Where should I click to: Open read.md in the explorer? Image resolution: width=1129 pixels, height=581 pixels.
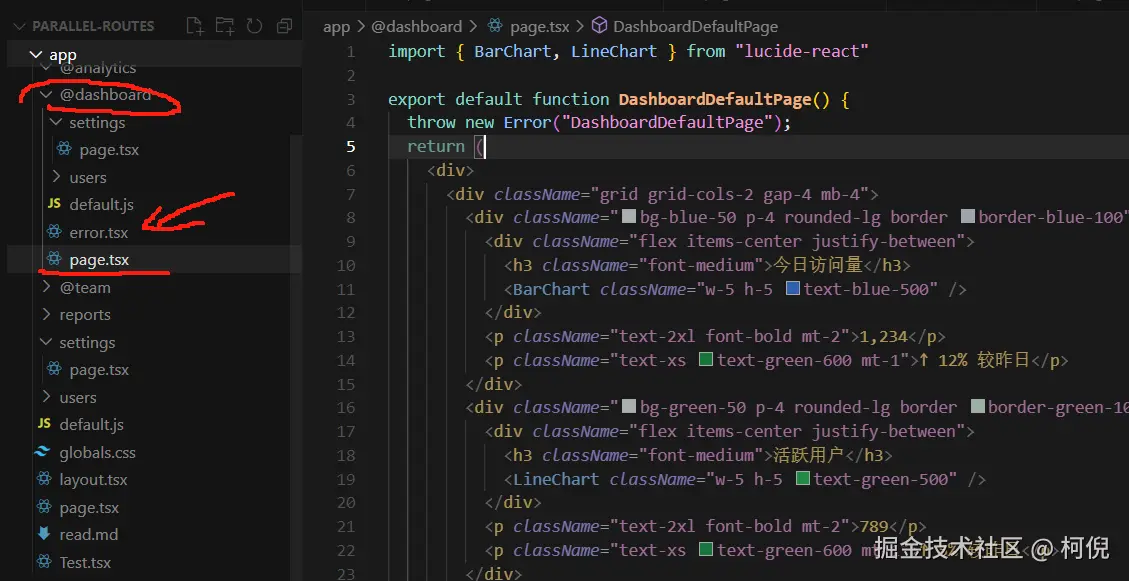[x=89, y=535]
